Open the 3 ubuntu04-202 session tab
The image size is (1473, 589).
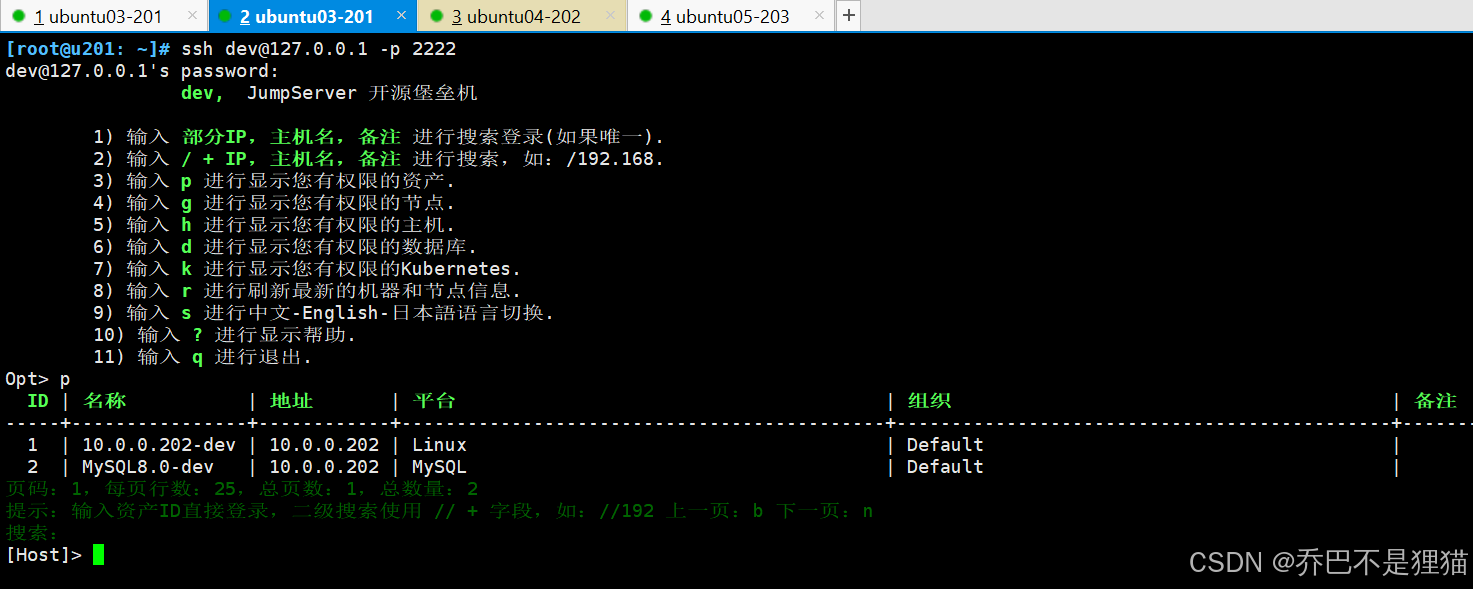click(x=516, y=16)
